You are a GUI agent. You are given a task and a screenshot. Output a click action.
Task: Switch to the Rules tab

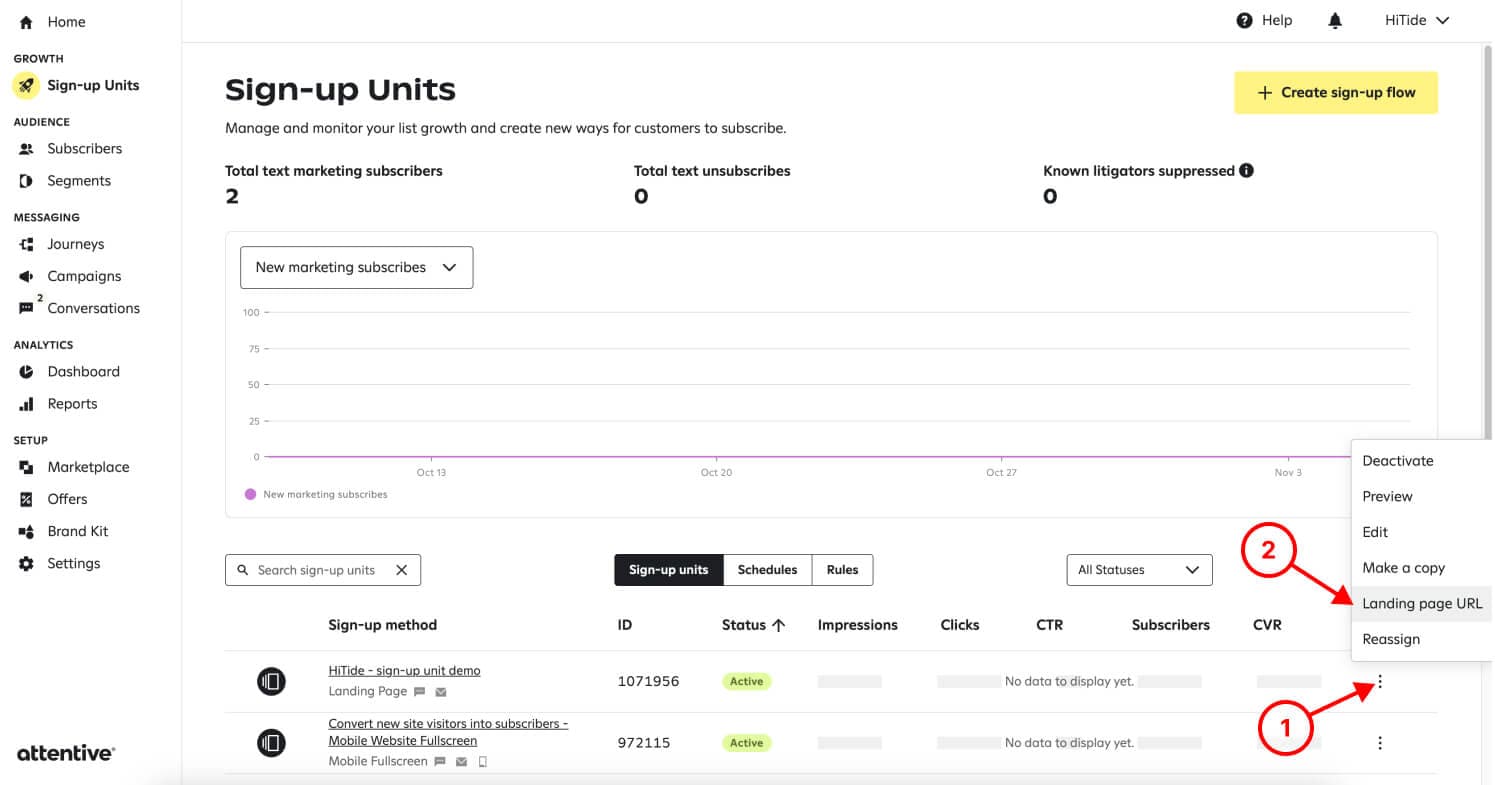842,570
